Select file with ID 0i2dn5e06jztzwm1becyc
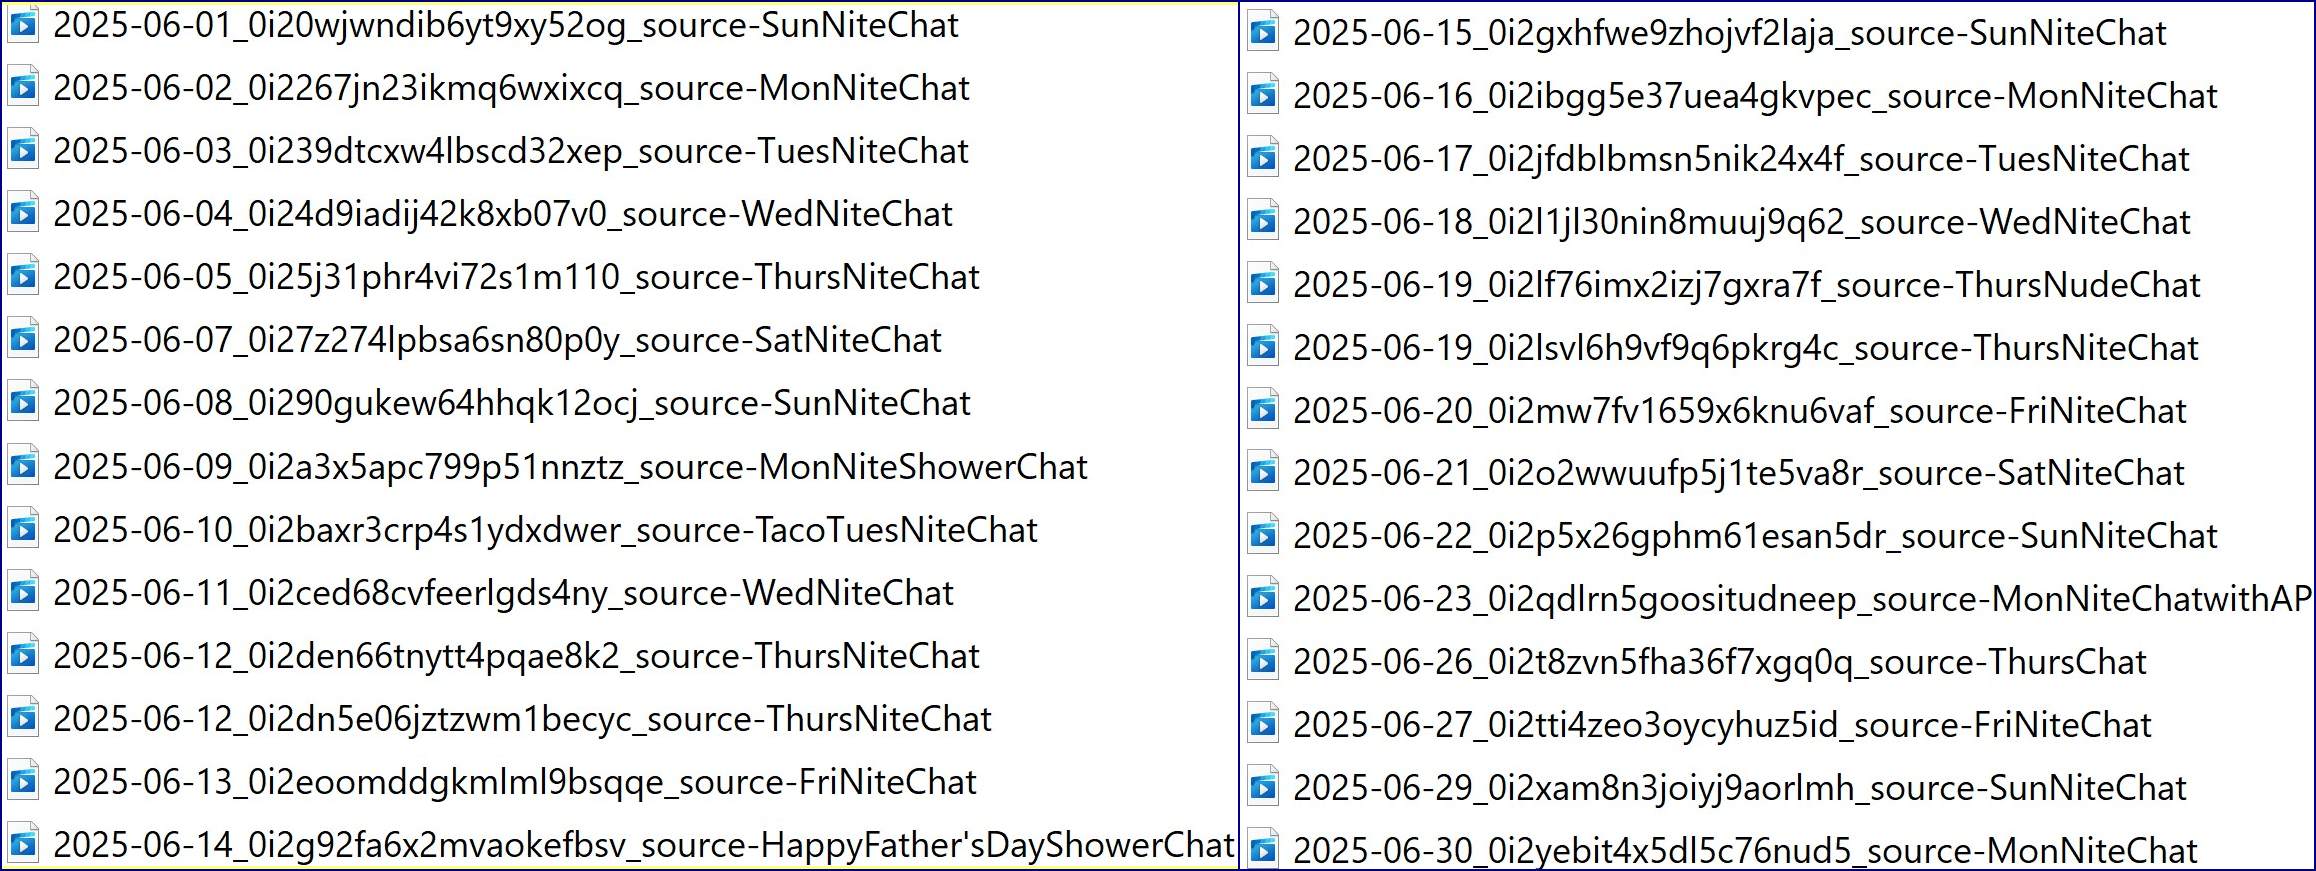This screenshot has width=2316, height=871. (522, 719)
